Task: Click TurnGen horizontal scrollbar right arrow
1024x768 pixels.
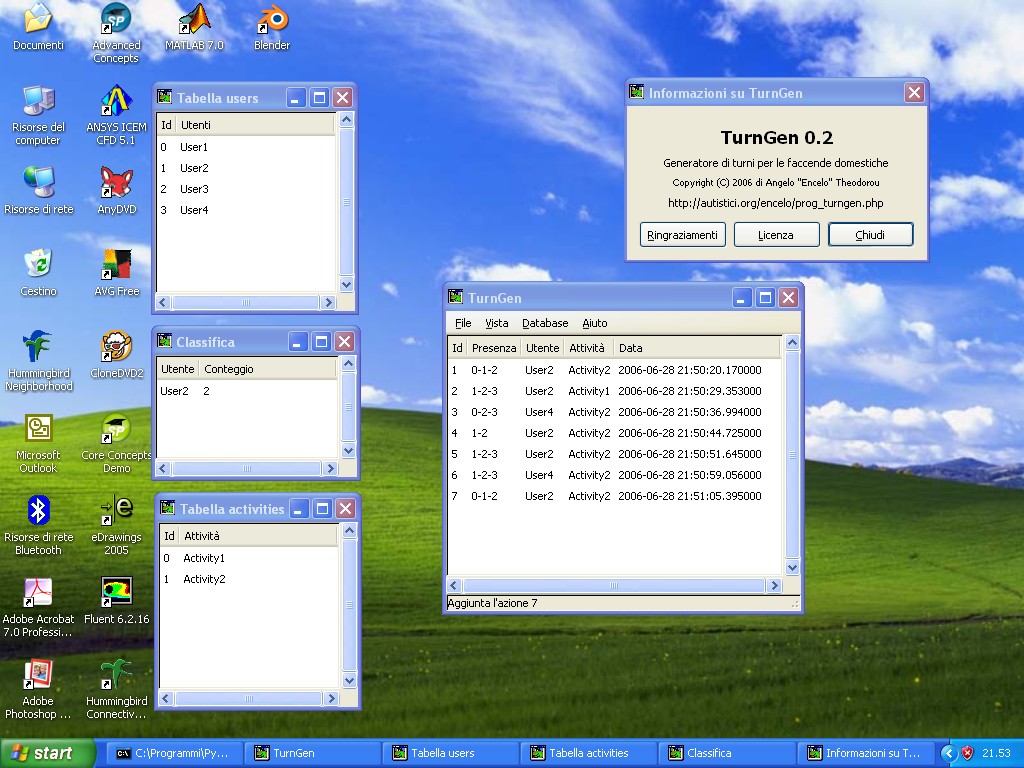Action: click(x=775, y=585)
